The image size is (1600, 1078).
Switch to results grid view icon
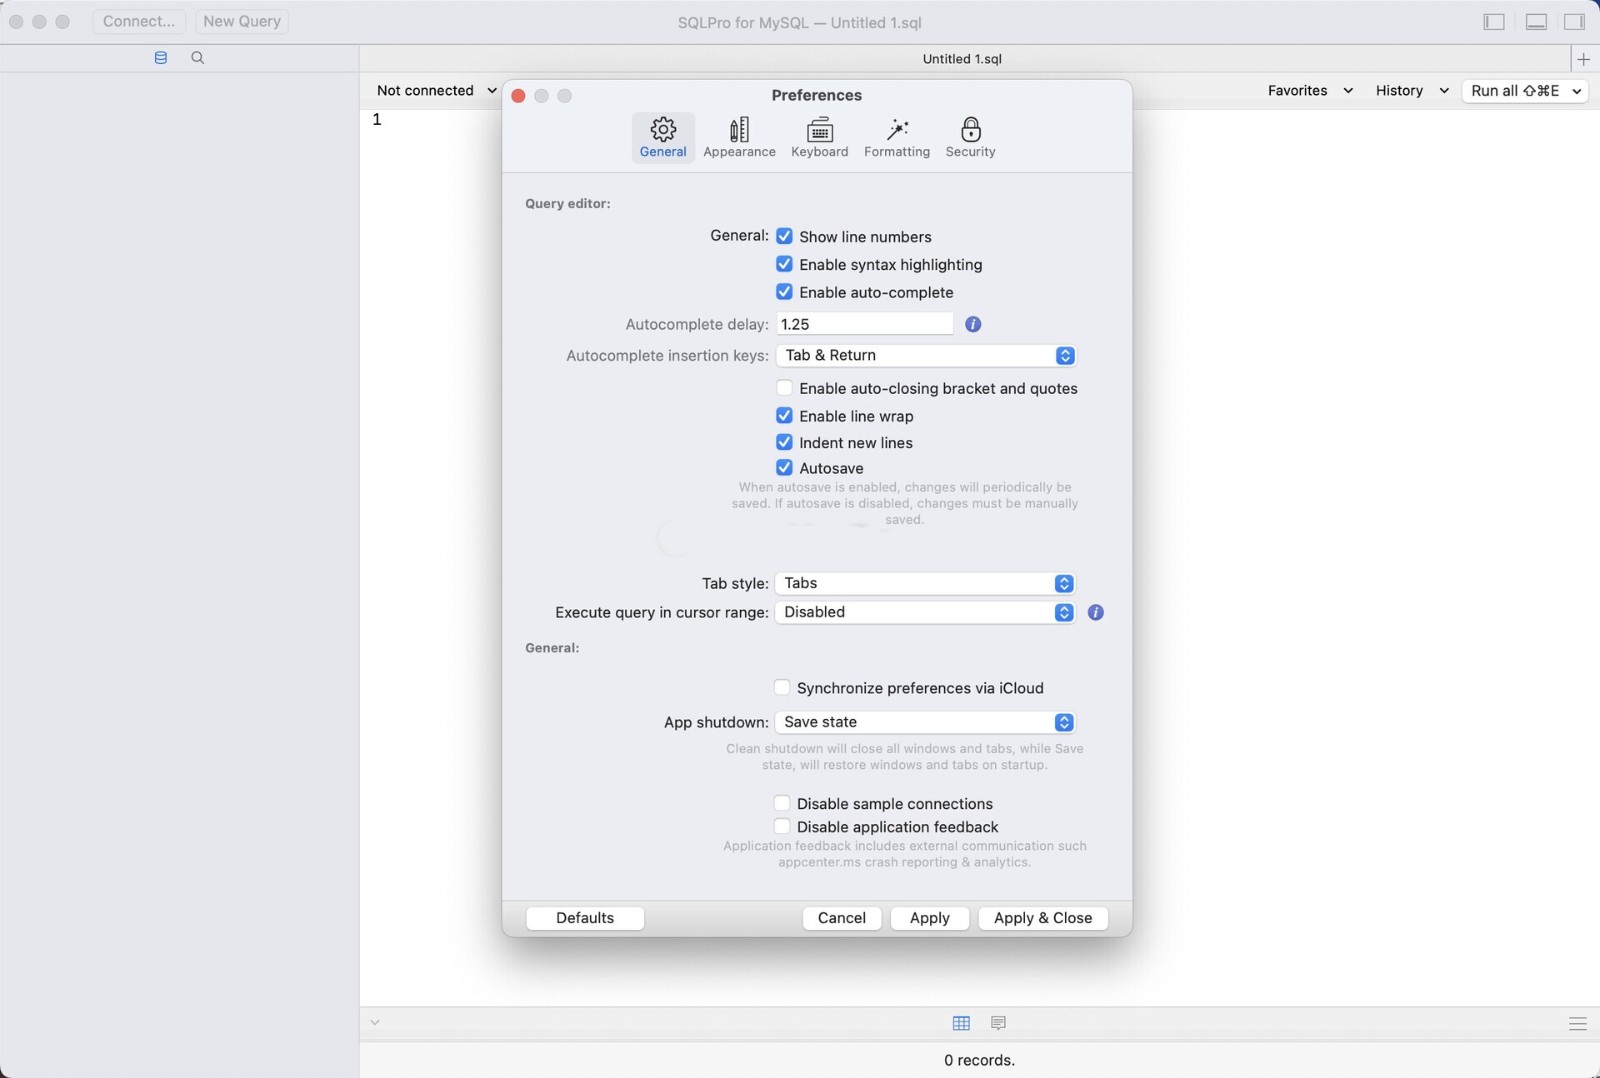(x=961, y=1023)
